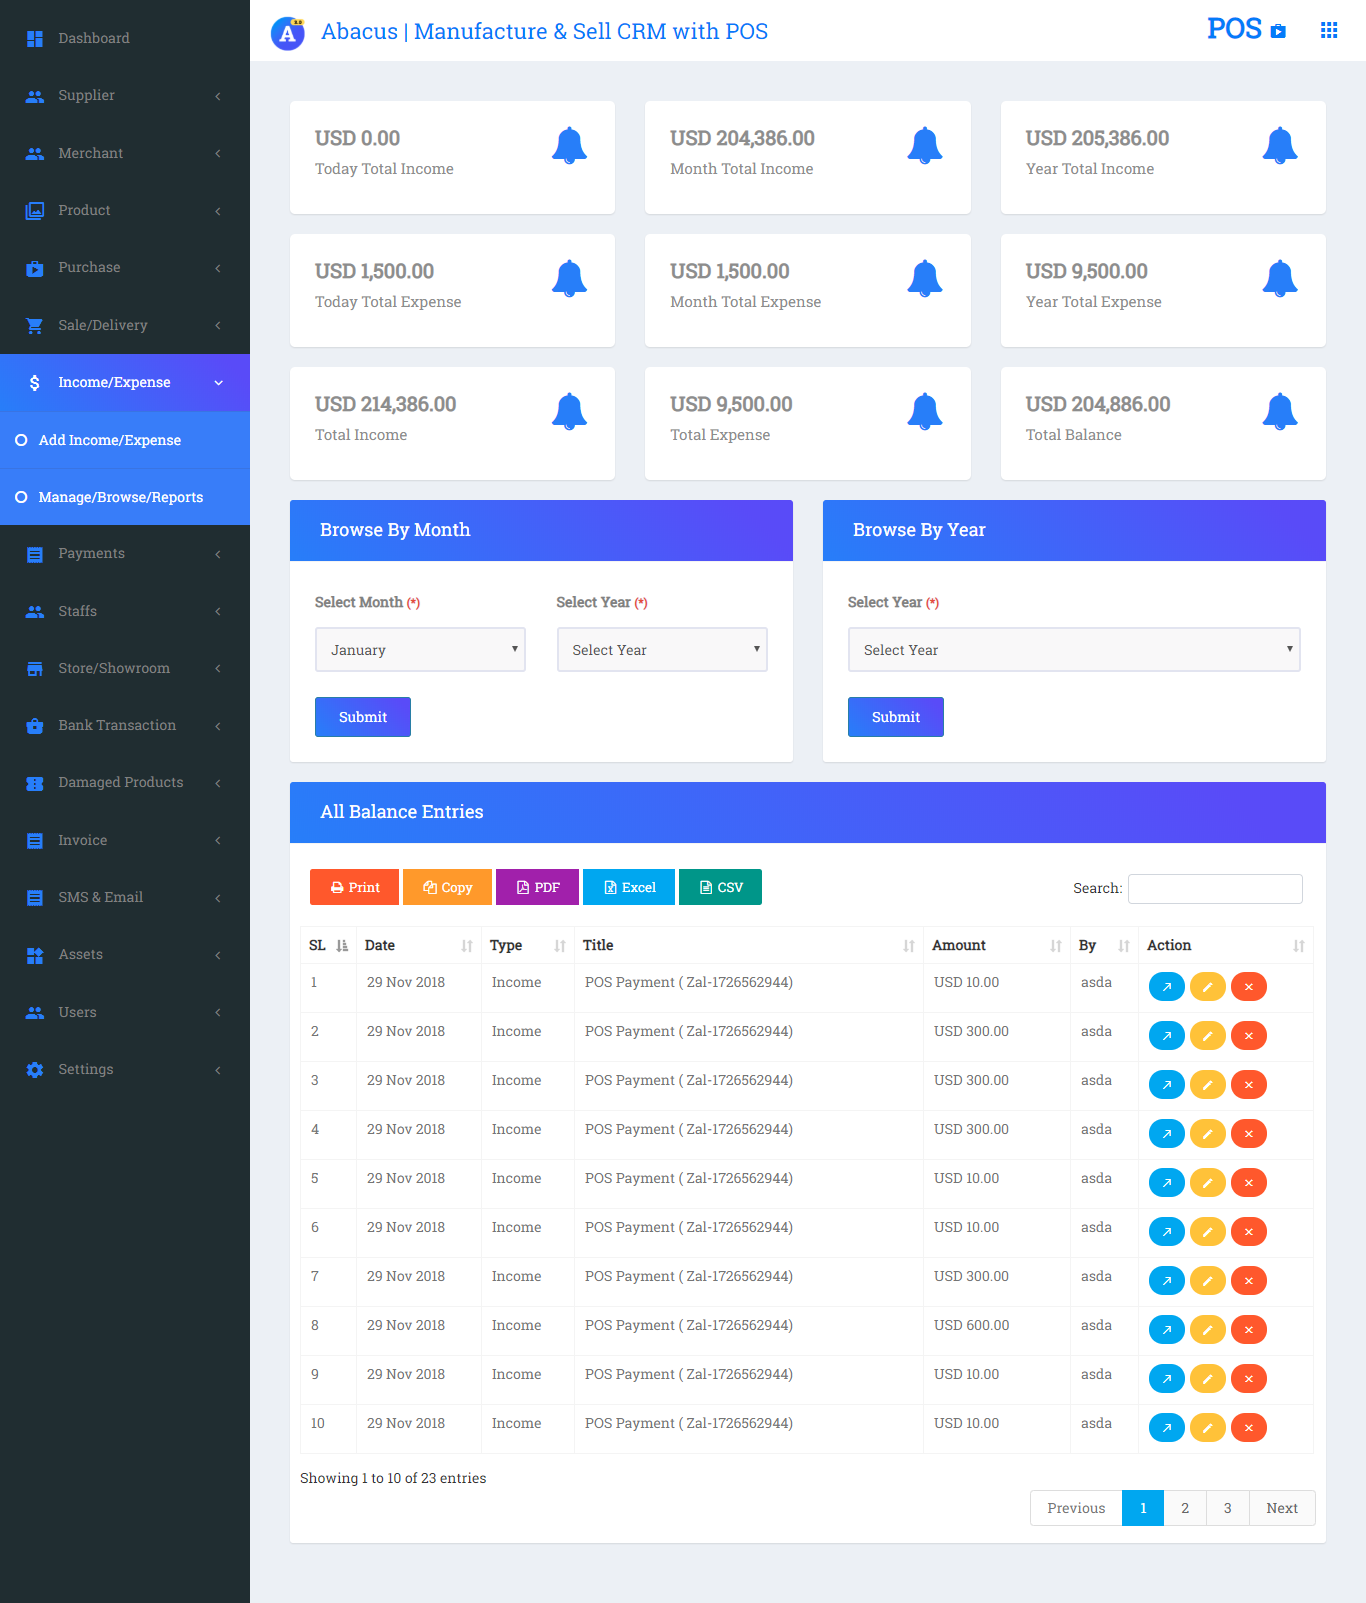Image resolution: width=1366 pixels, height=1603 pixels.
Task: Click bell icon on Month Total Income card
Action: point(925,146)
